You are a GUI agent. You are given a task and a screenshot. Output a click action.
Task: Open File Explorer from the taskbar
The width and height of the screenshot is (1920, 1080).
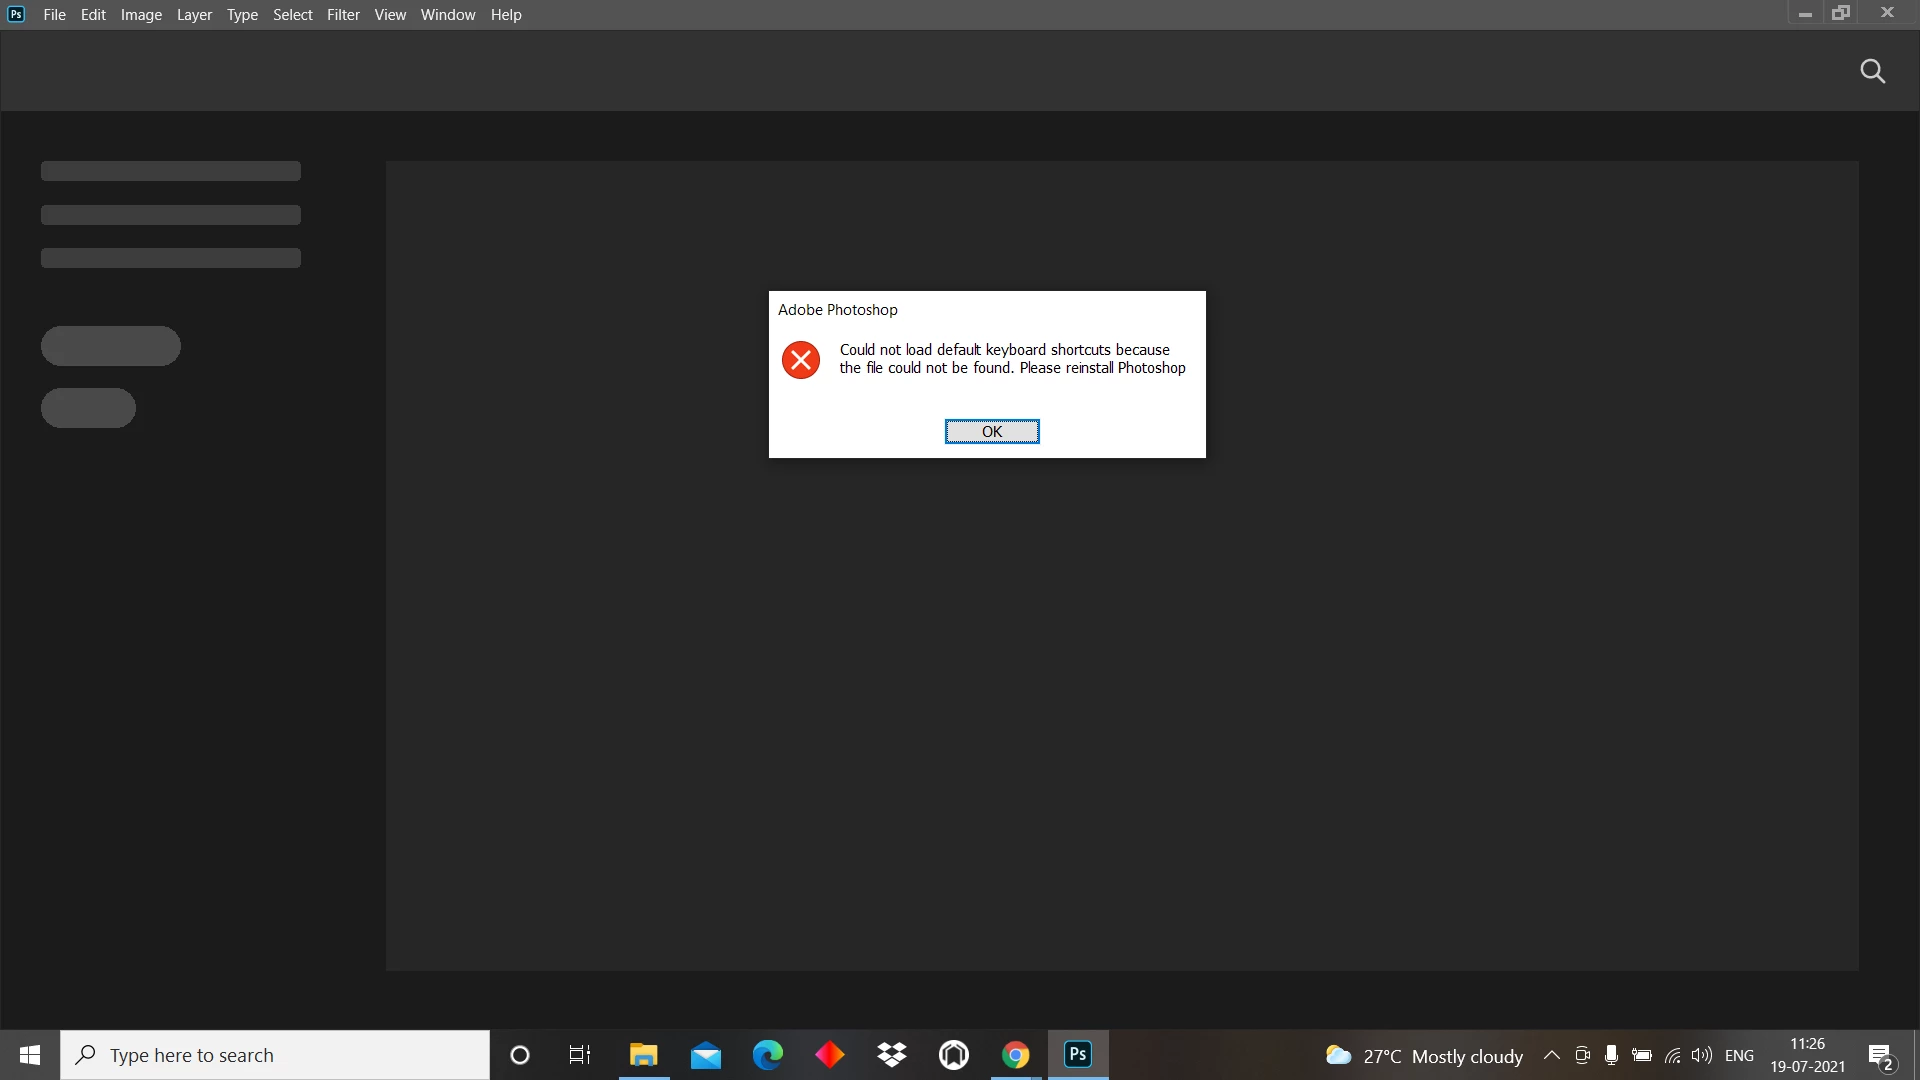(x=643, y=1055)
